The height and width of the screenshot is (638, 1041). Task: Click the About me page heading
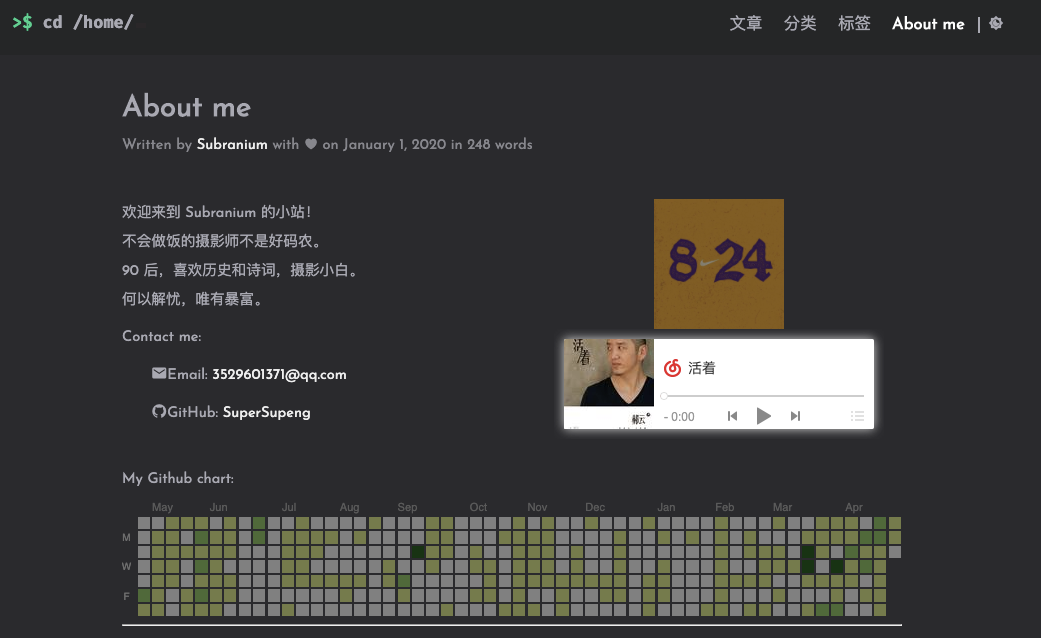pos(187,106)
